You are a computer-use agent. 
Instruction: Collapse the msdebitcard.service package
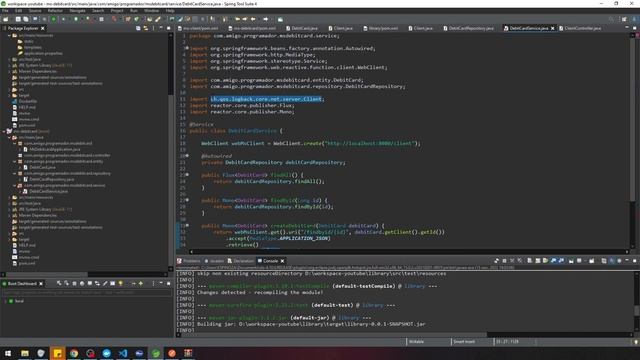(15, 185)
